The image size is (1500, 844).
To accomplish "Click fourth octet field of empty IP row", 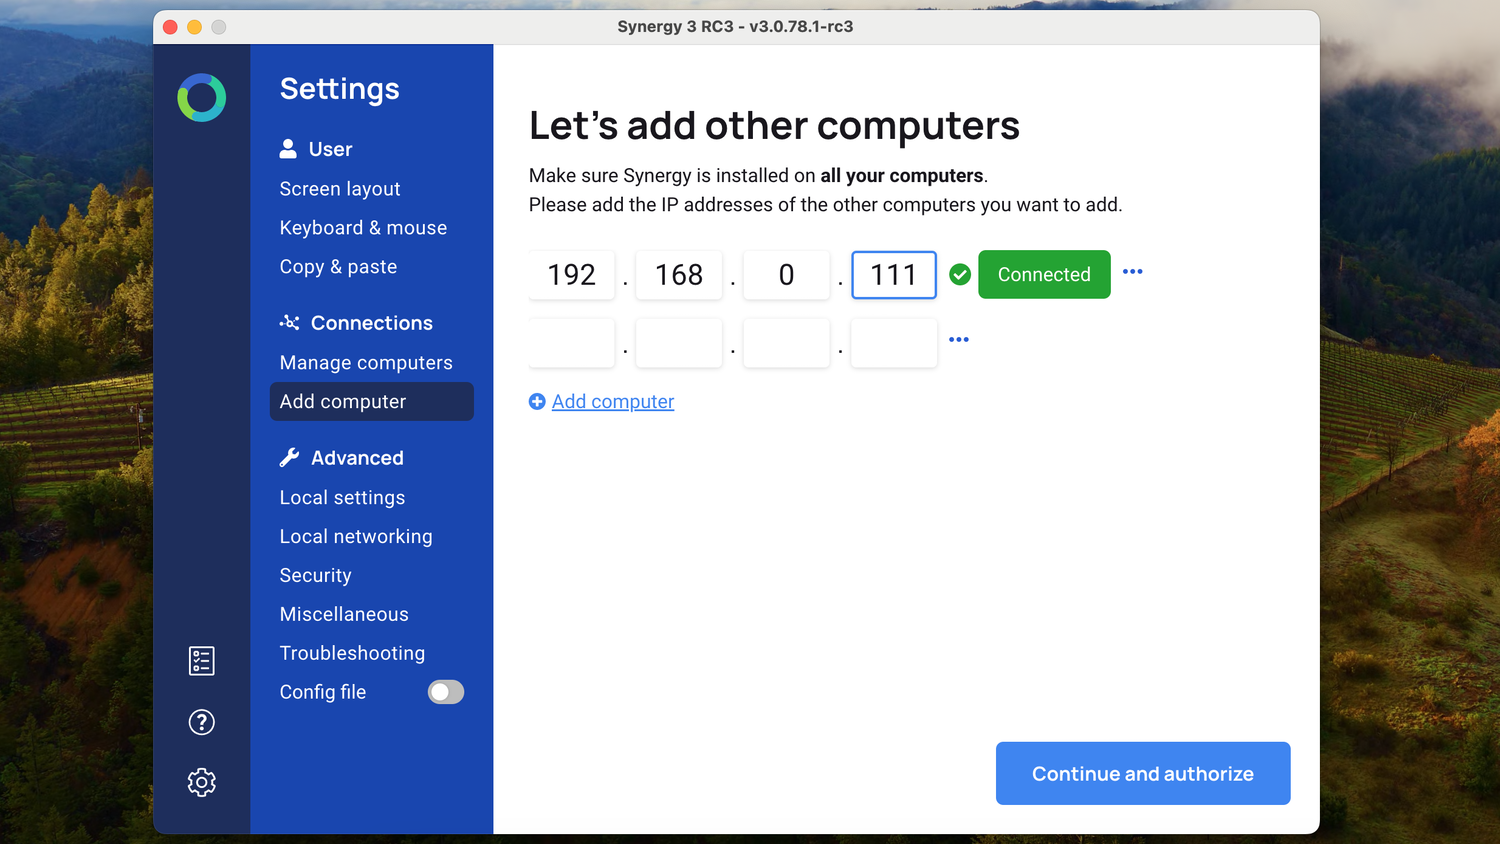I will pos(894,343).
